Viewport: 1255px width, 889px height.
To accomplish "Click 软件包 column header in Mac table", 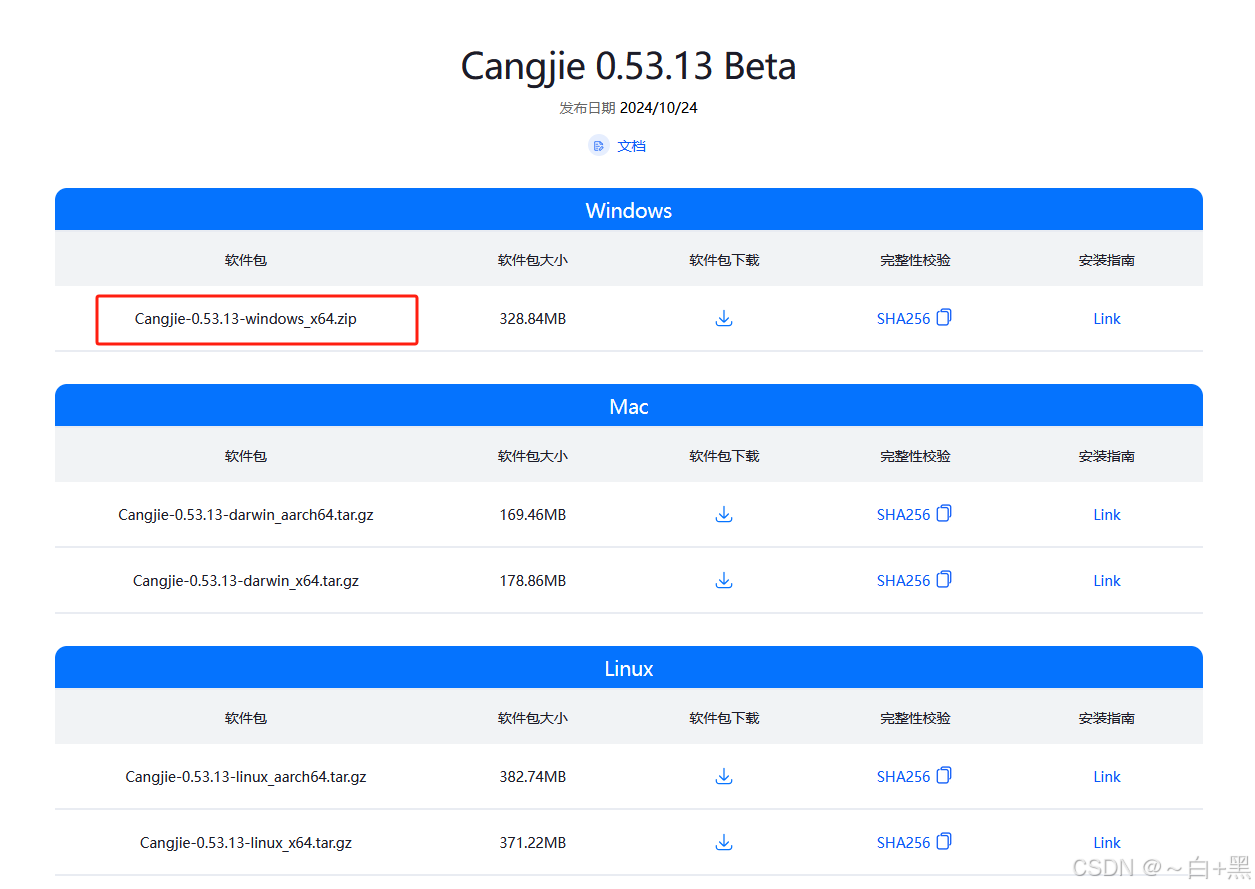I will tap(246, 456).
